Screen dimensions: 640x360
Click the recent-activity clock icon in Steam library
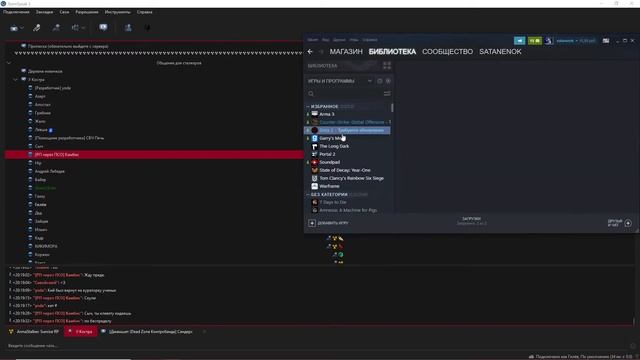(x=380, y=81)
